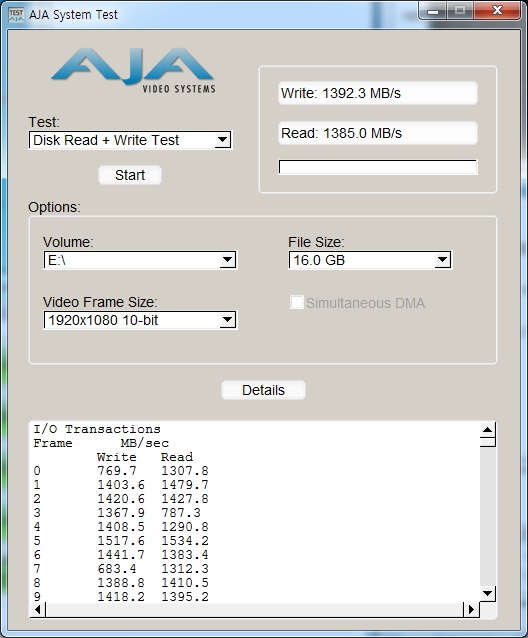Click the vertical scrollbar down arrow
This screenshot has height=638, width=528.
[487, 593]
